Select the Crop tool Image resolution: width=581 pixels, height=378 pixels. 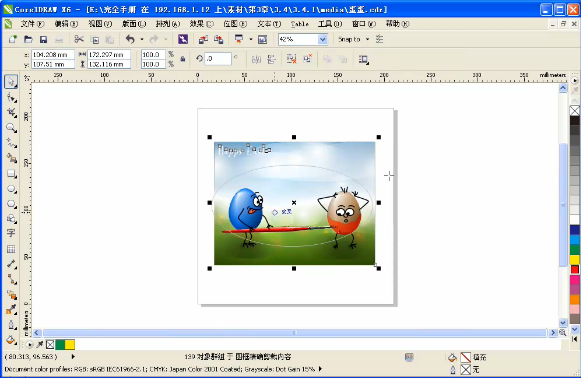coord(11,113)
